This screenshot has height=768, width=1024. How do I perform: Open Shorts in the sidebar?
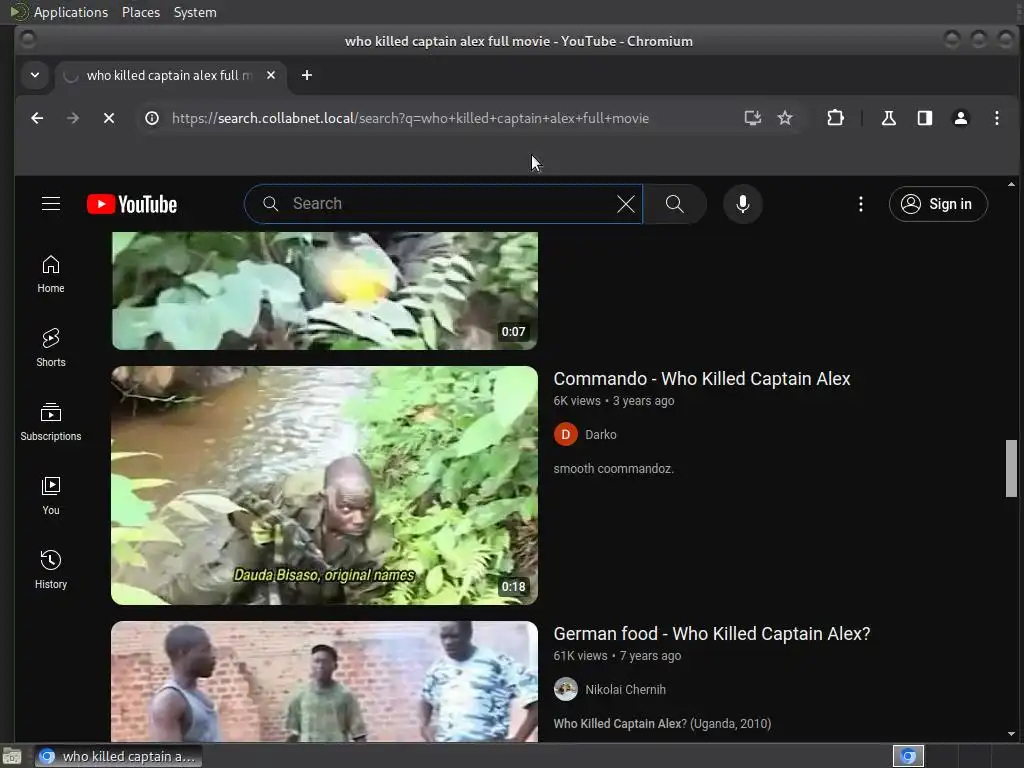(51, 348)
